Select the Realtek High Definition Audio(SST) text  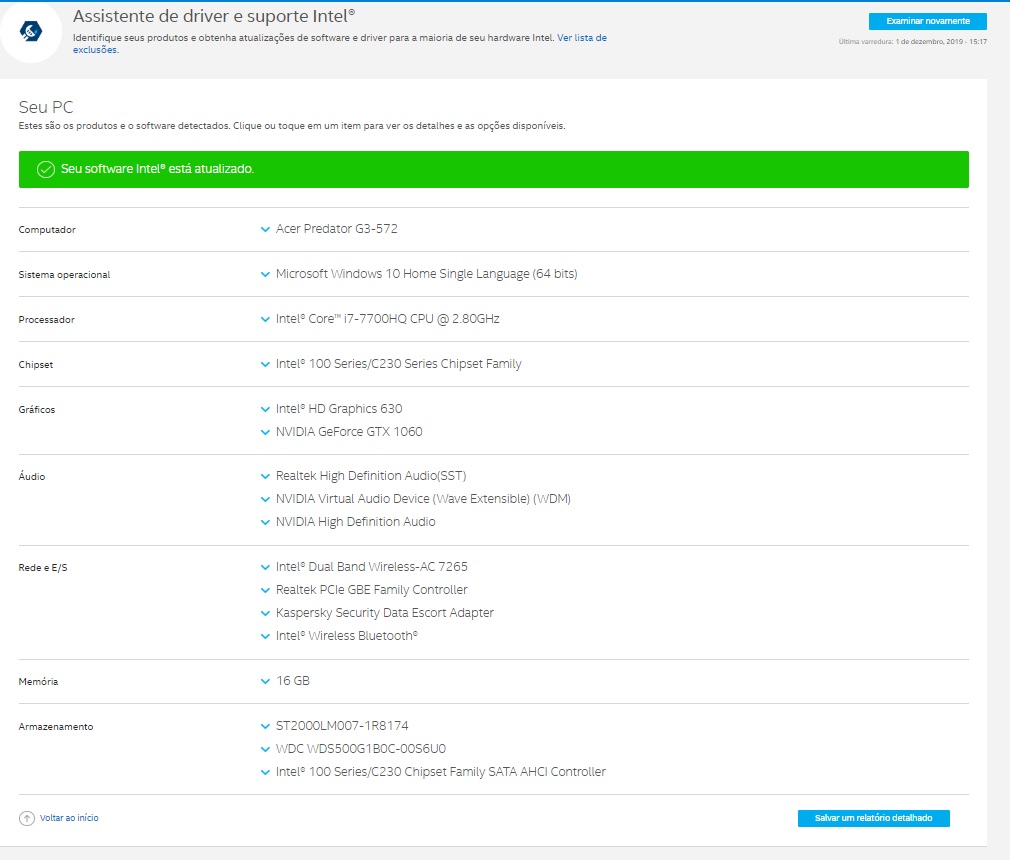pos(371,476)
